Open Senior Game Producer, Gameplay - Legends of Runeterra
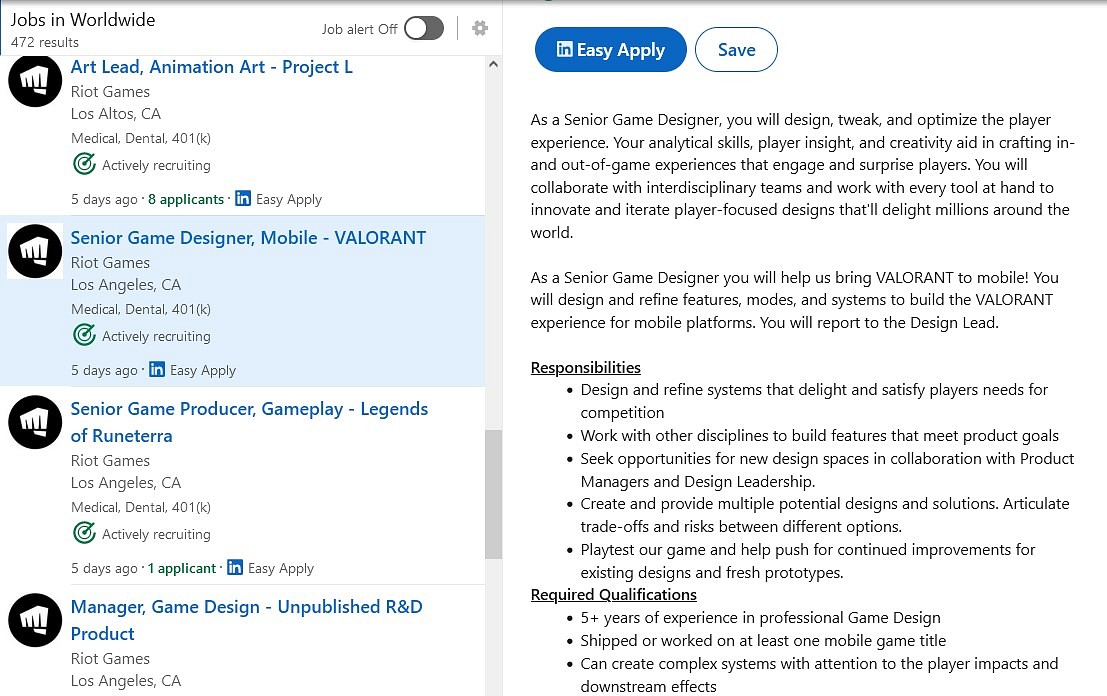Screen dimensions: 1107x696 [x=249, y=422]
